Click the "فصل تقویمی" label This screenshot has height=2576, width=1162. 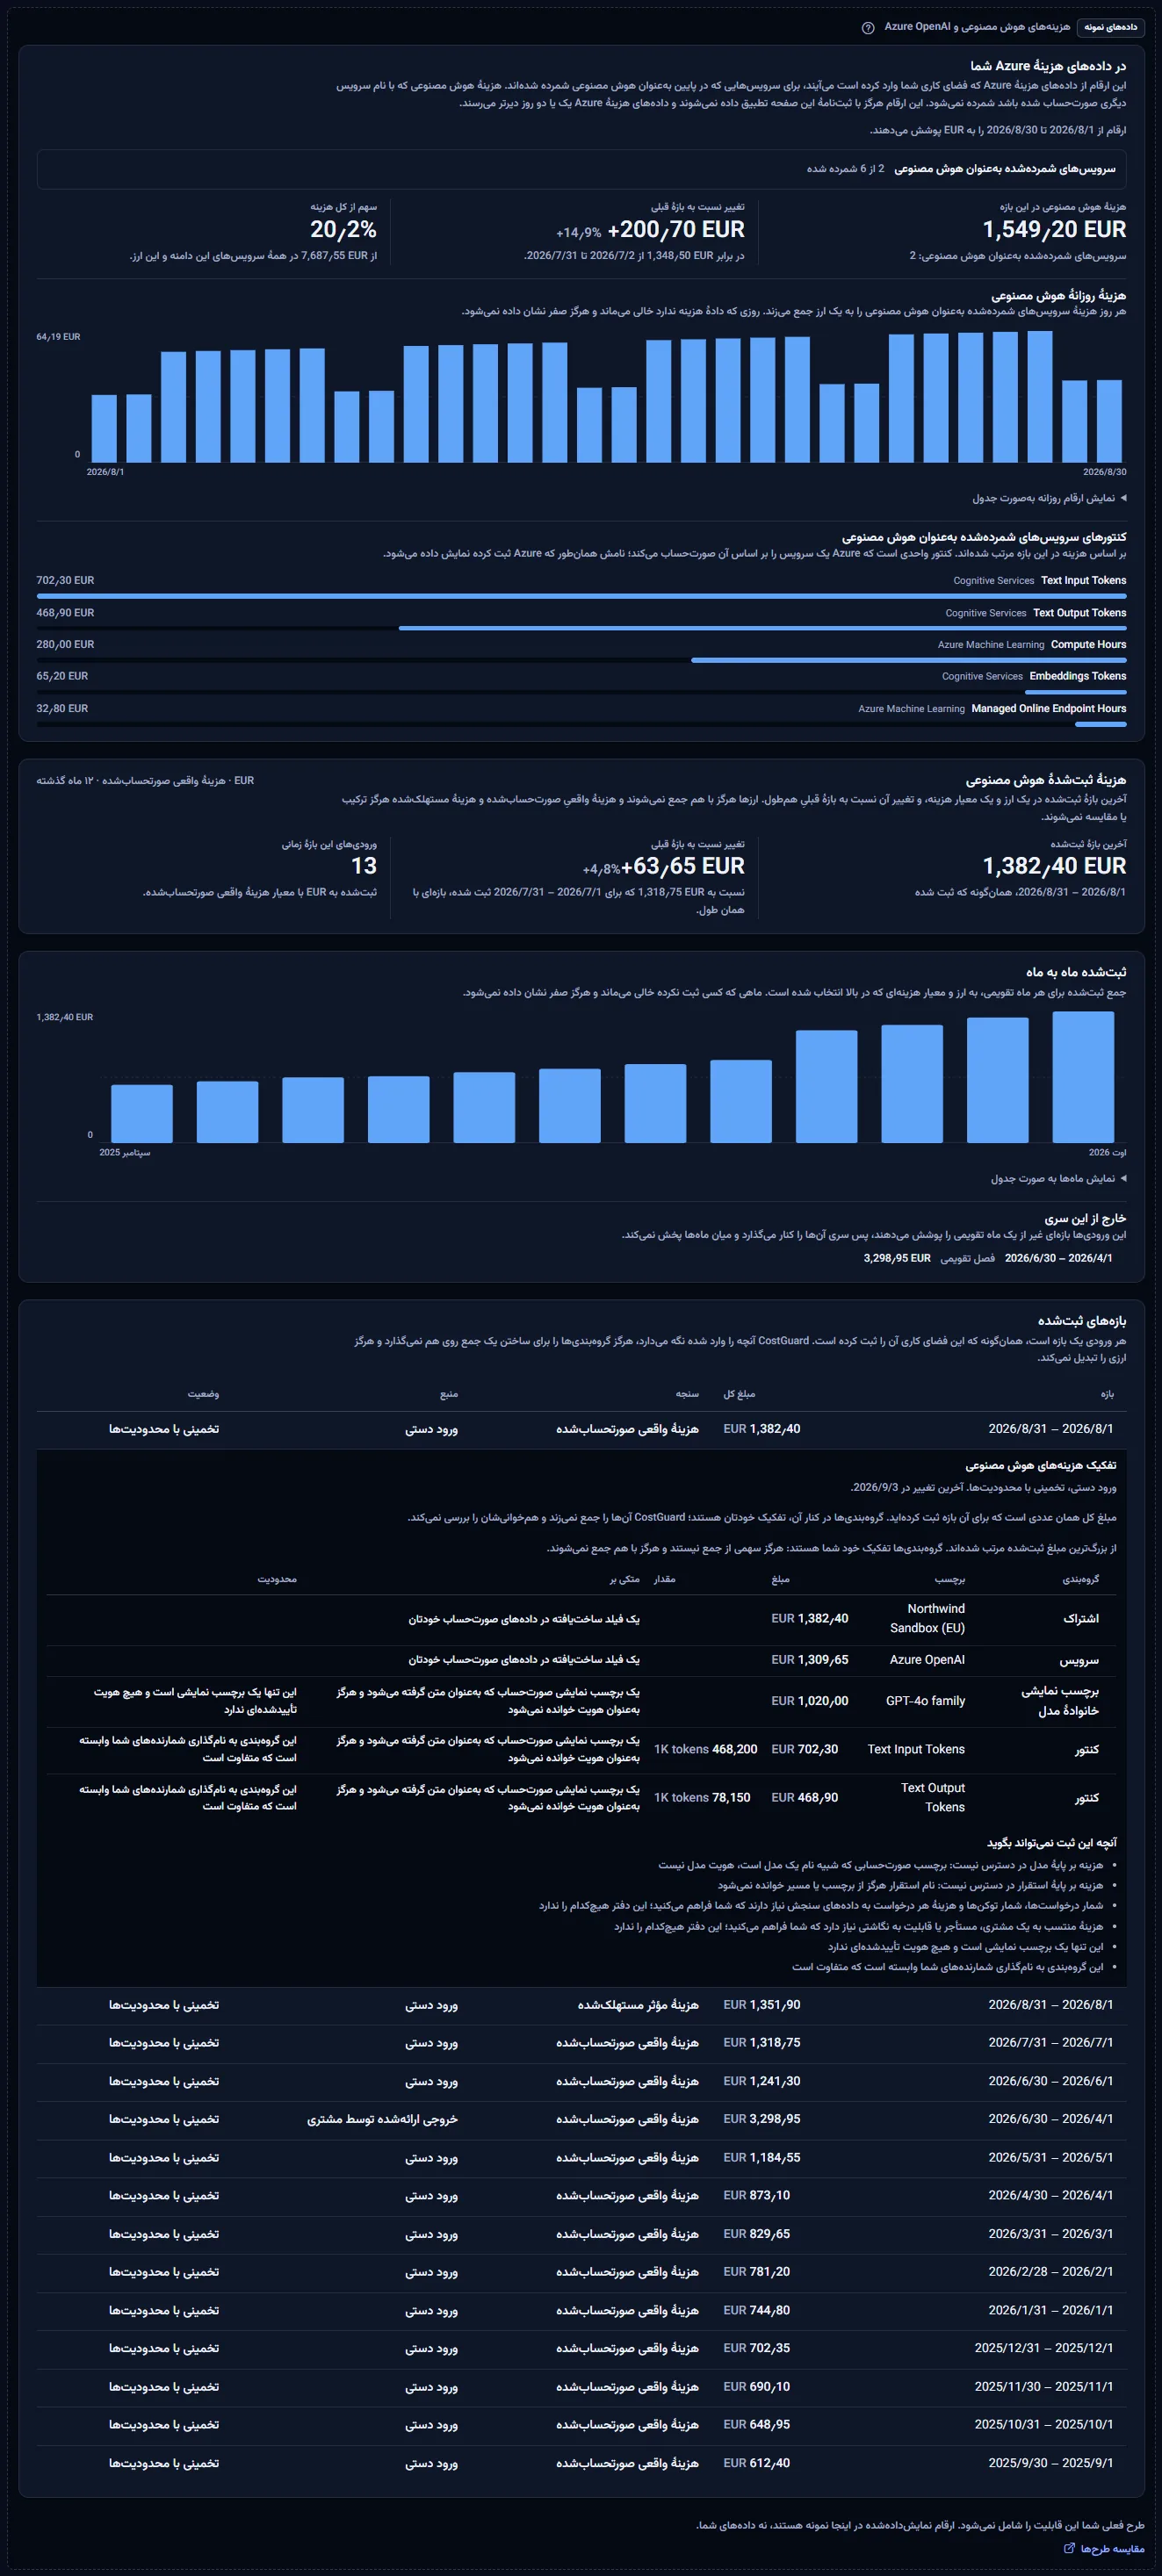tap(967, 1258)
